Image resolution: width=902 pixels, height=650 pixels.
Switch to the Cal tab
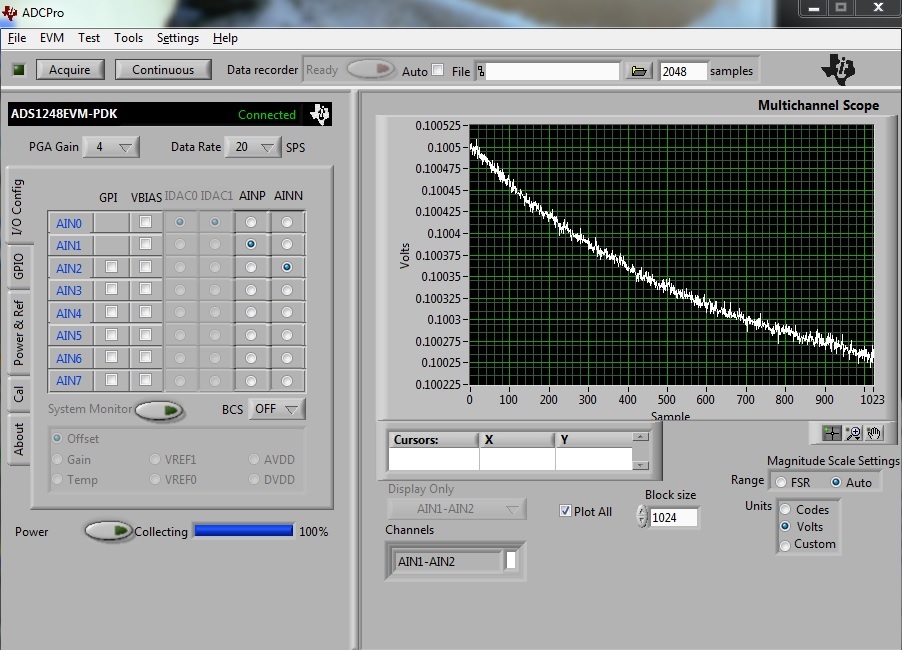(18, 394)
